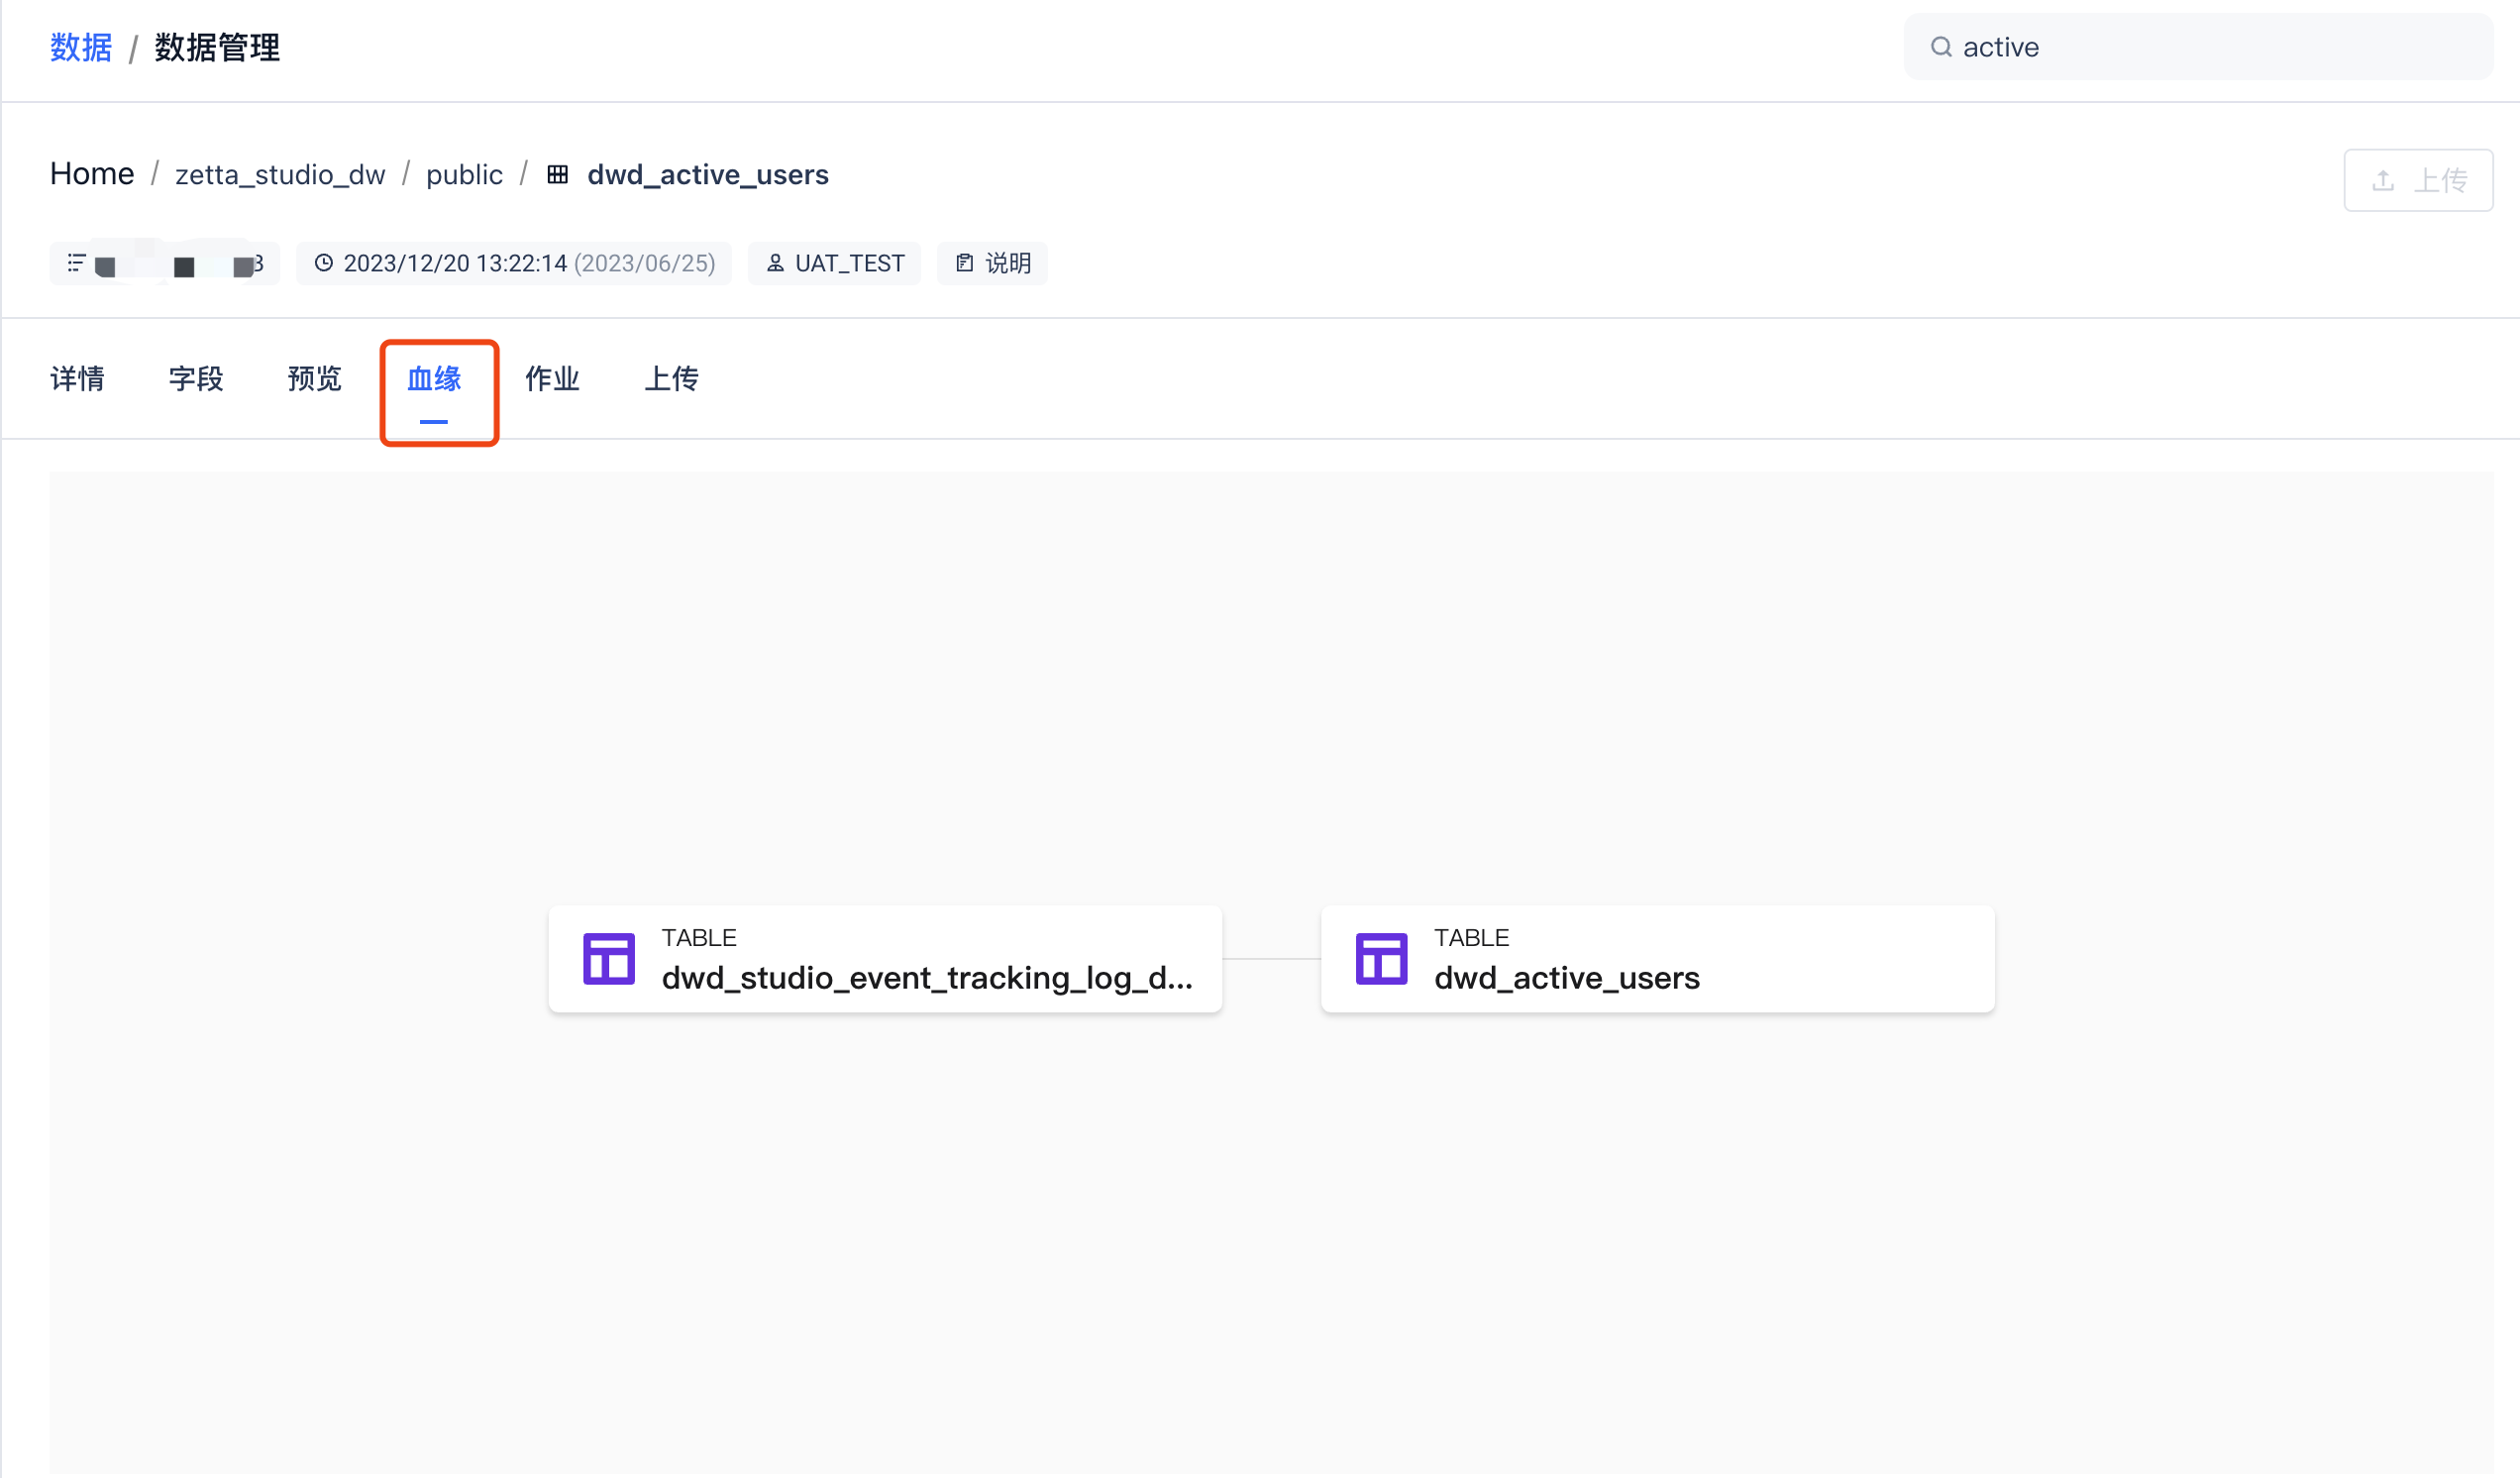This screenshot has width=2520, height=1478.
Task: Click the clipboard icon beside 说明
Action: pos(964,263)
